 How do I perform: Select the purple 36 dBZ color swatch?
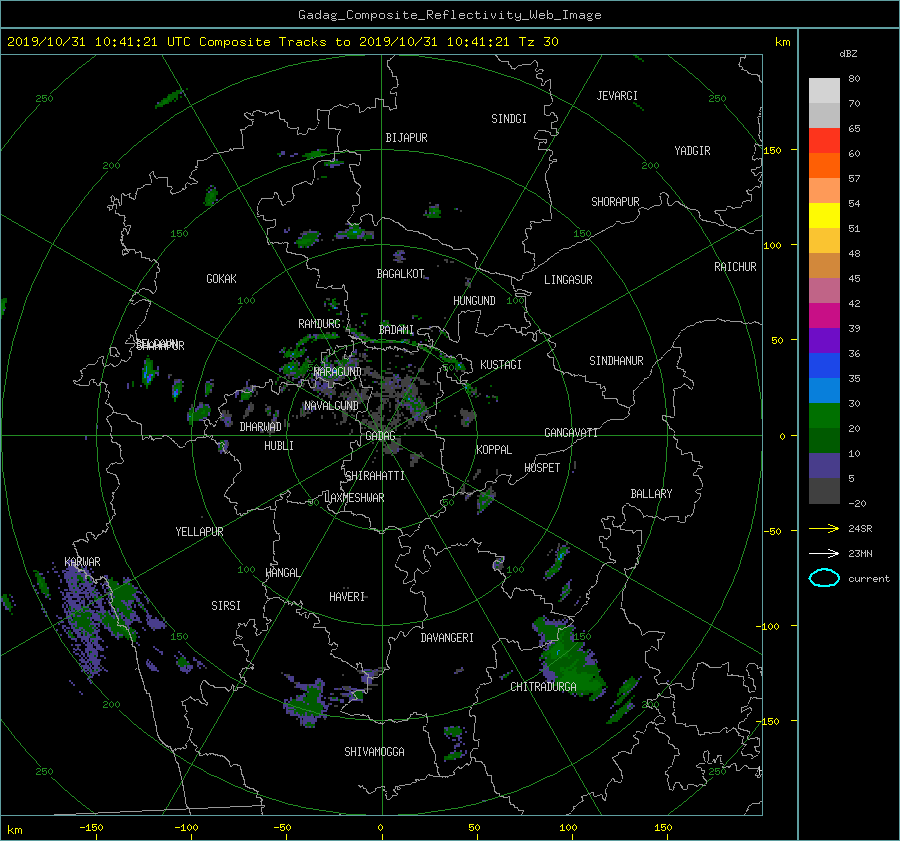824,341
